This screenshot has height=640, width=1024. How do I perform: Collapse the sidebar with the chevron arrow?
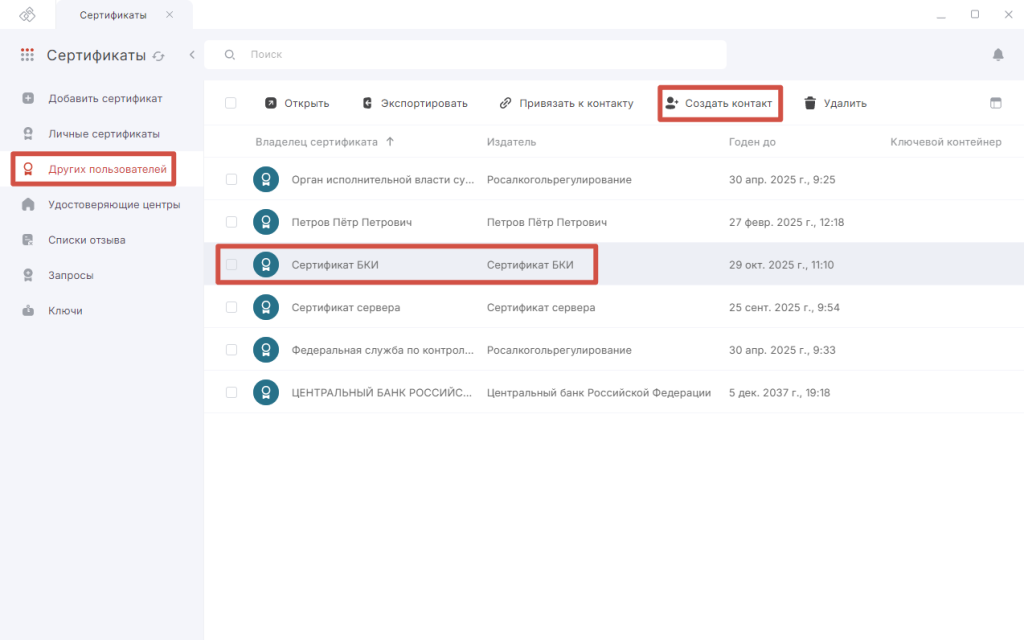point(192,55)
